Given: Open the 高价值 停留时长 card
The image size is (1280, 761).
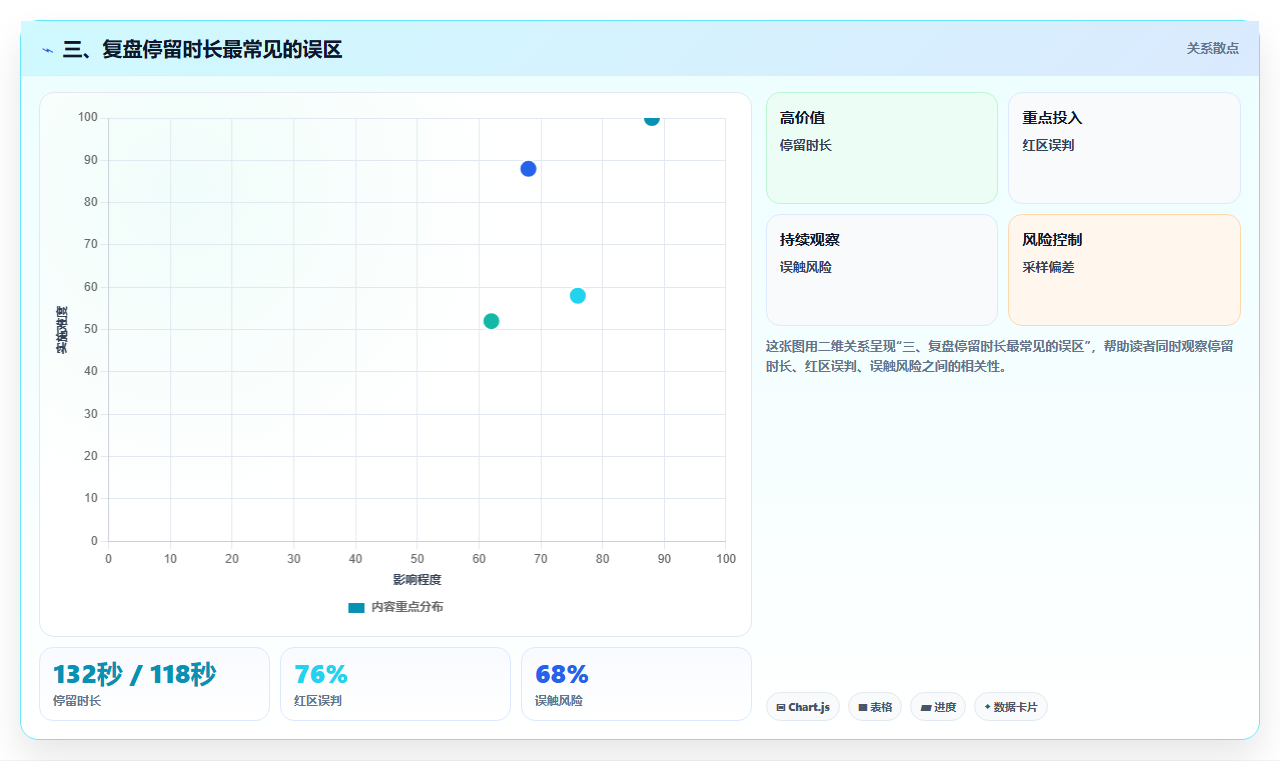Looking at the screenshot, I should coord(882,148).
